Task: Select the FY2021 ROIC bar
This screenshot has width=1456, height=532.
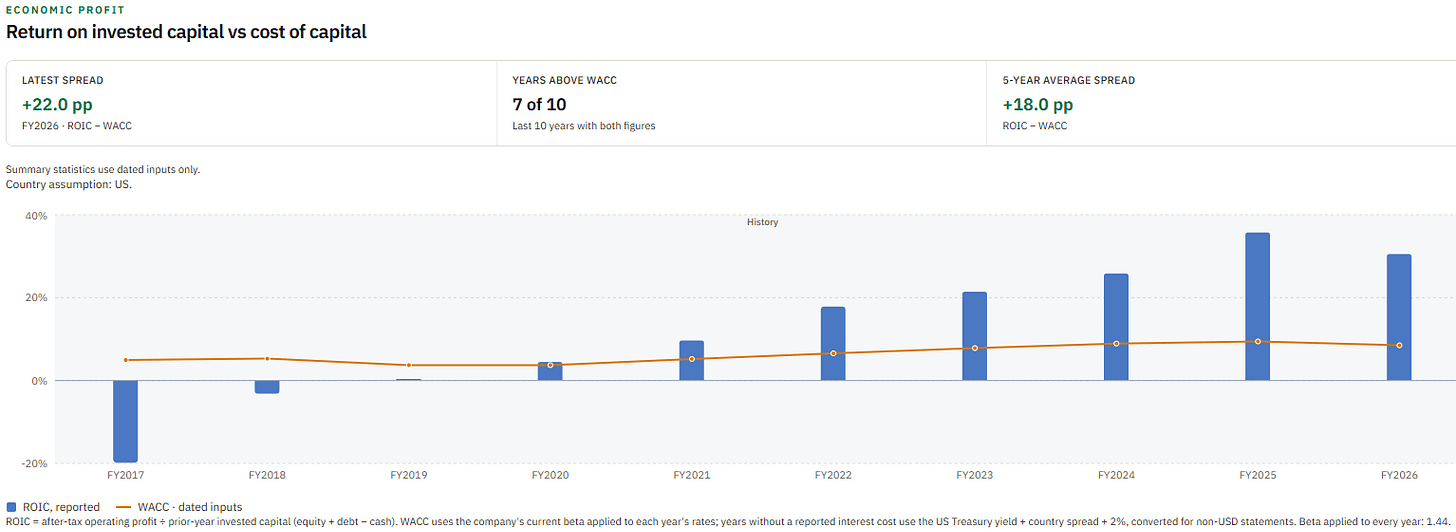Action: [691, 360]
